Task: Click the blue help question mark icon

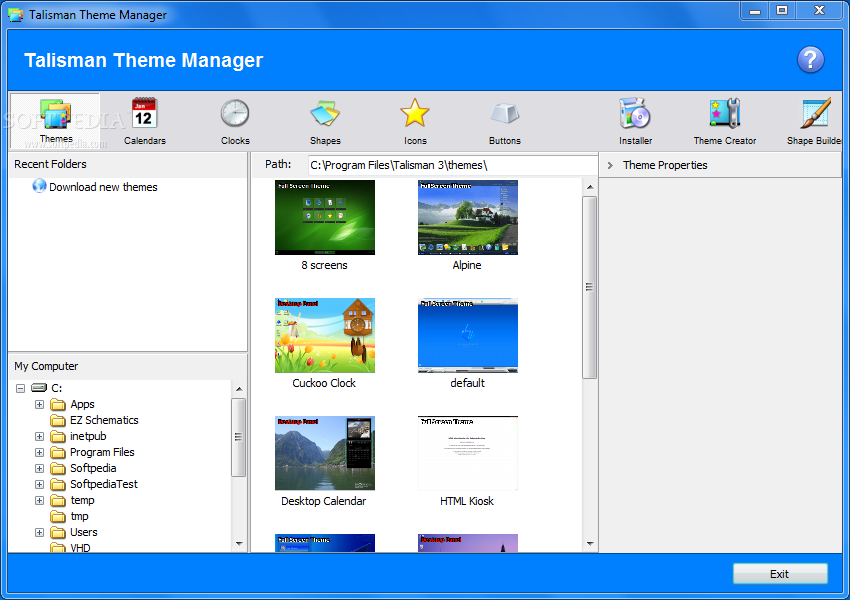Action: point(810,60)
